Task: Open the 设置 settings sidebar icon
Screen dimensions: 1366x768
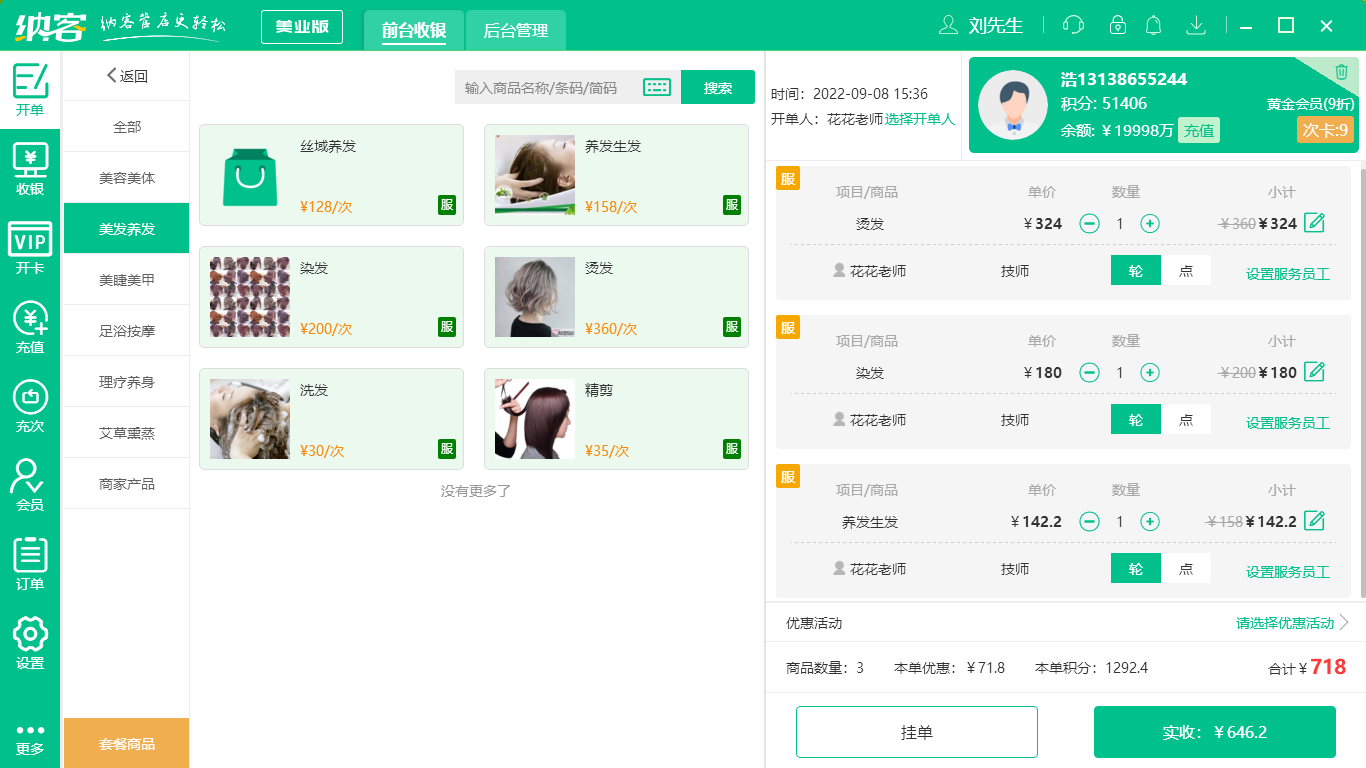Action: 30,640
